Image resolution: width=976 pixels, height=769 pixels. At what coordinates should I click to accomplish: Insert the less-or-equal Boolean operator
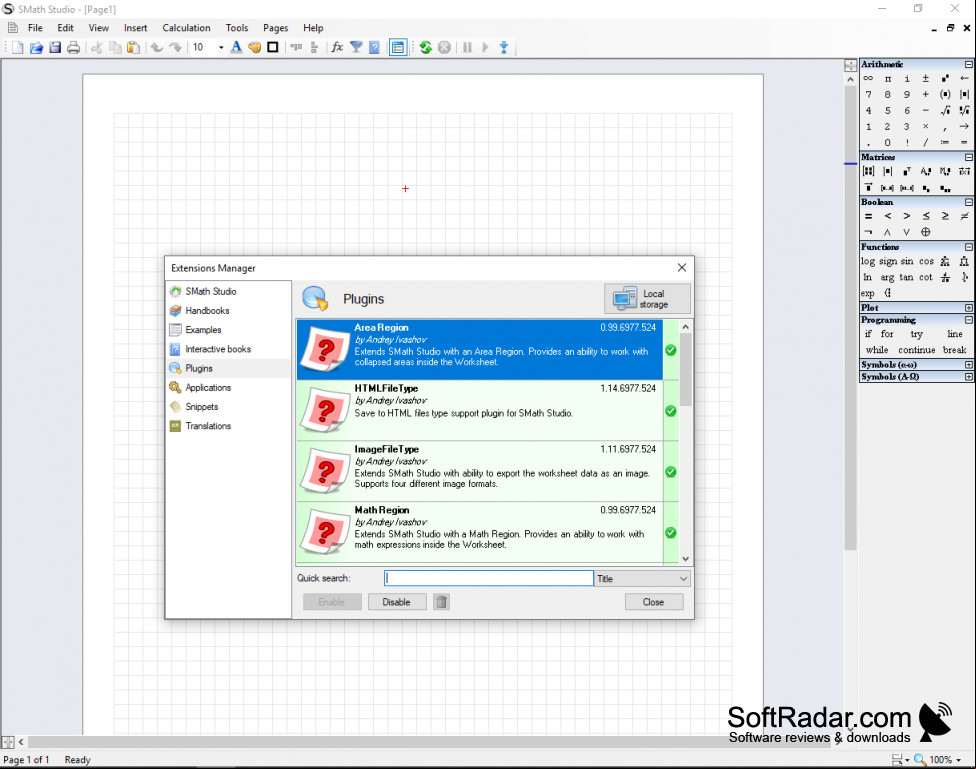(926, 216)
